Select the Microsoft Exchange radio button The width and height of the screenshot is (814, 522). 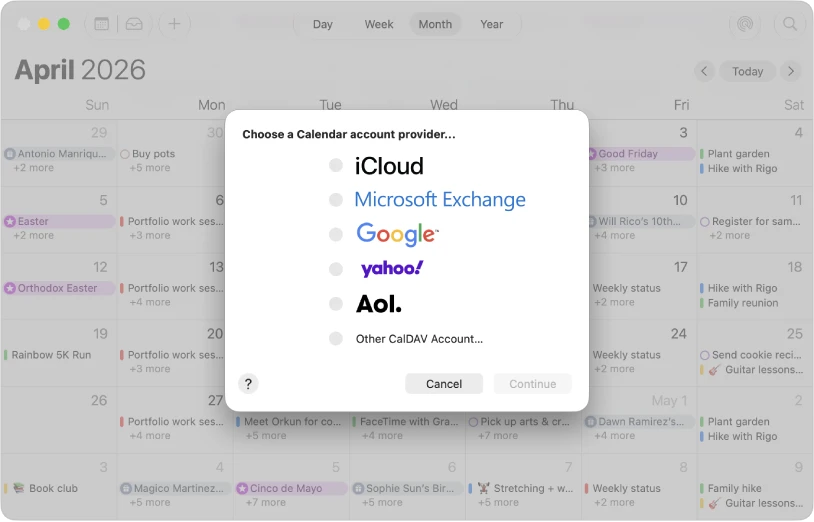336,199
